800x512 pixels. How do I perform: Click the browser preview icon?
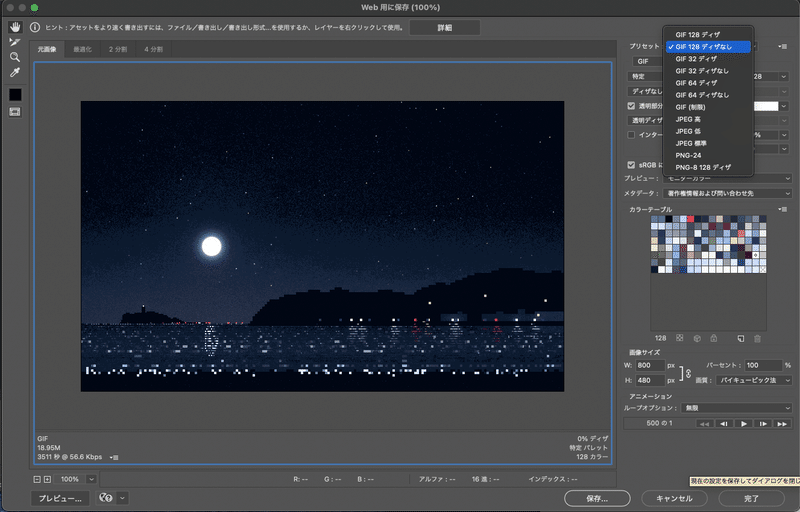[106, 498]
